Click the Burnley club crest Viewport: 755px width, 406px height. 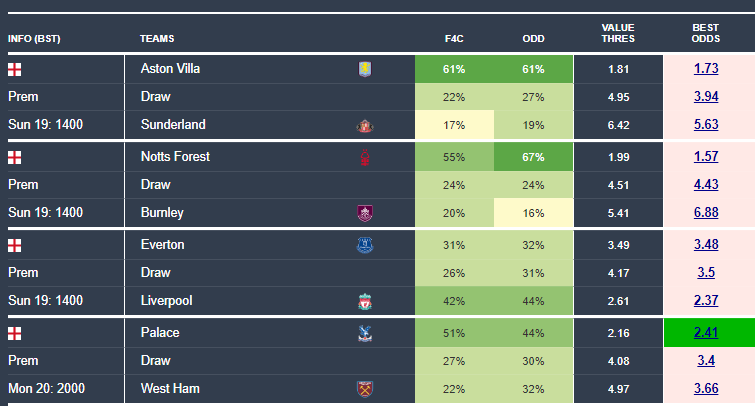364,213
